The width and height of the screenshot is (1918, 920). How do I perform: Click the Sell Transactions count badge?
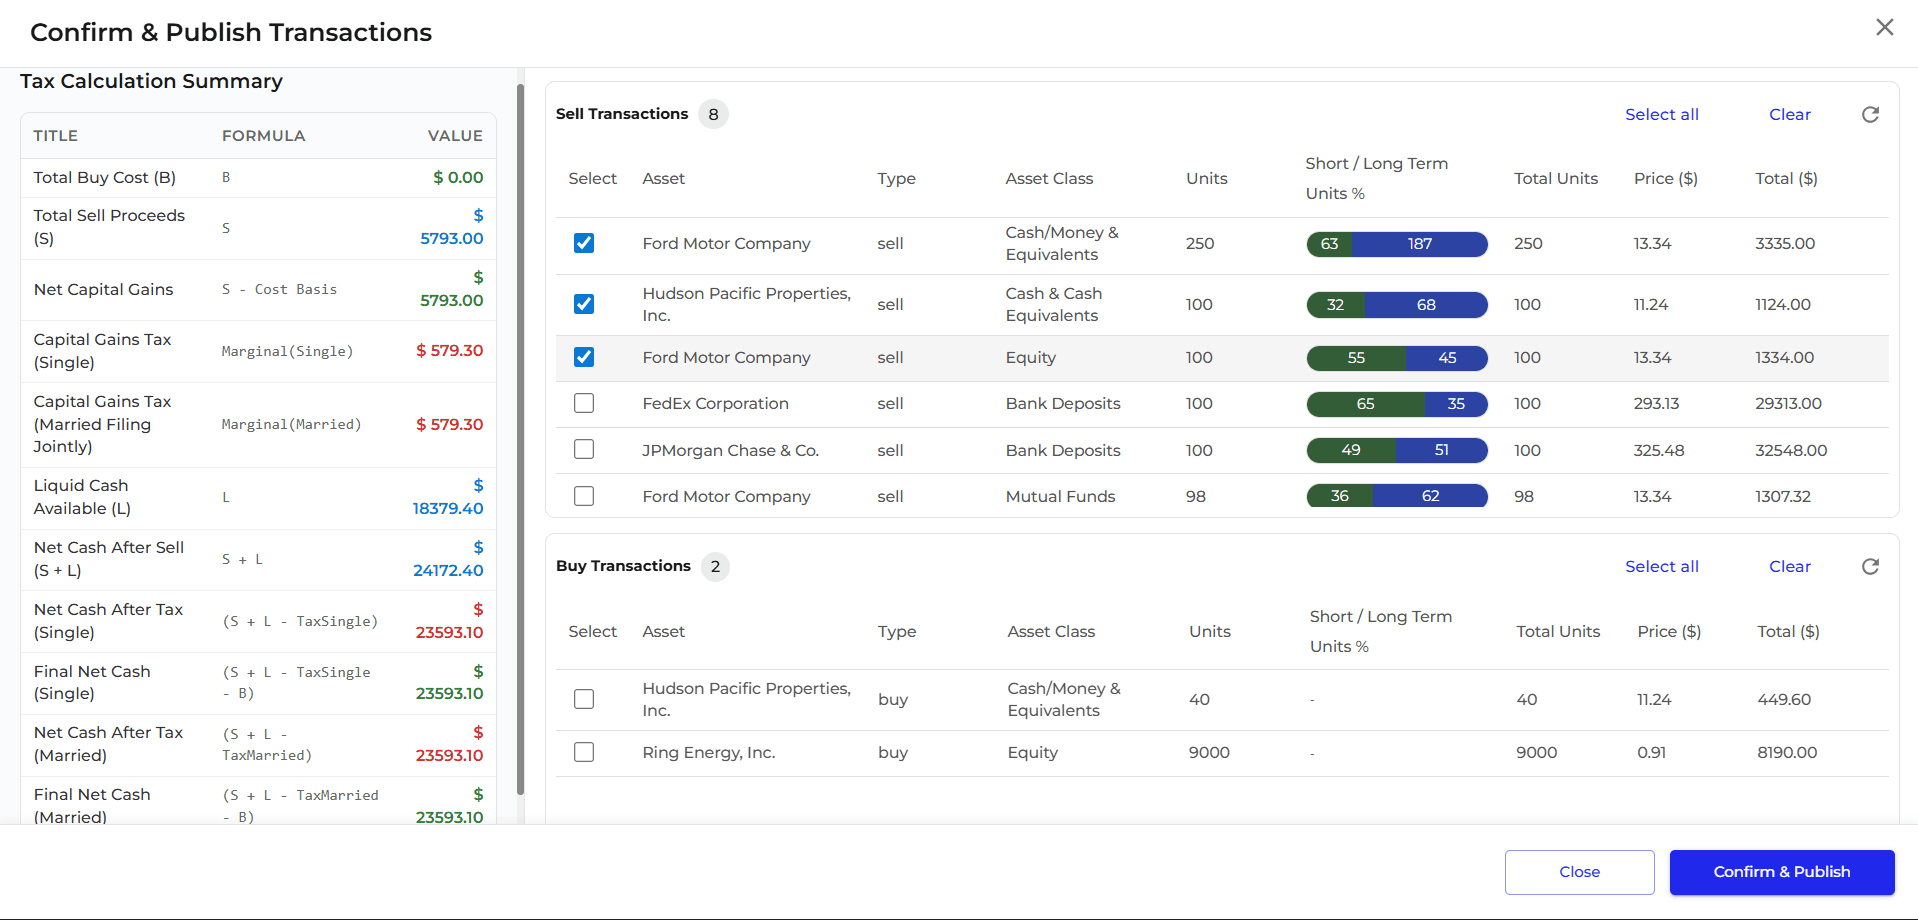[x=713, y=115]
